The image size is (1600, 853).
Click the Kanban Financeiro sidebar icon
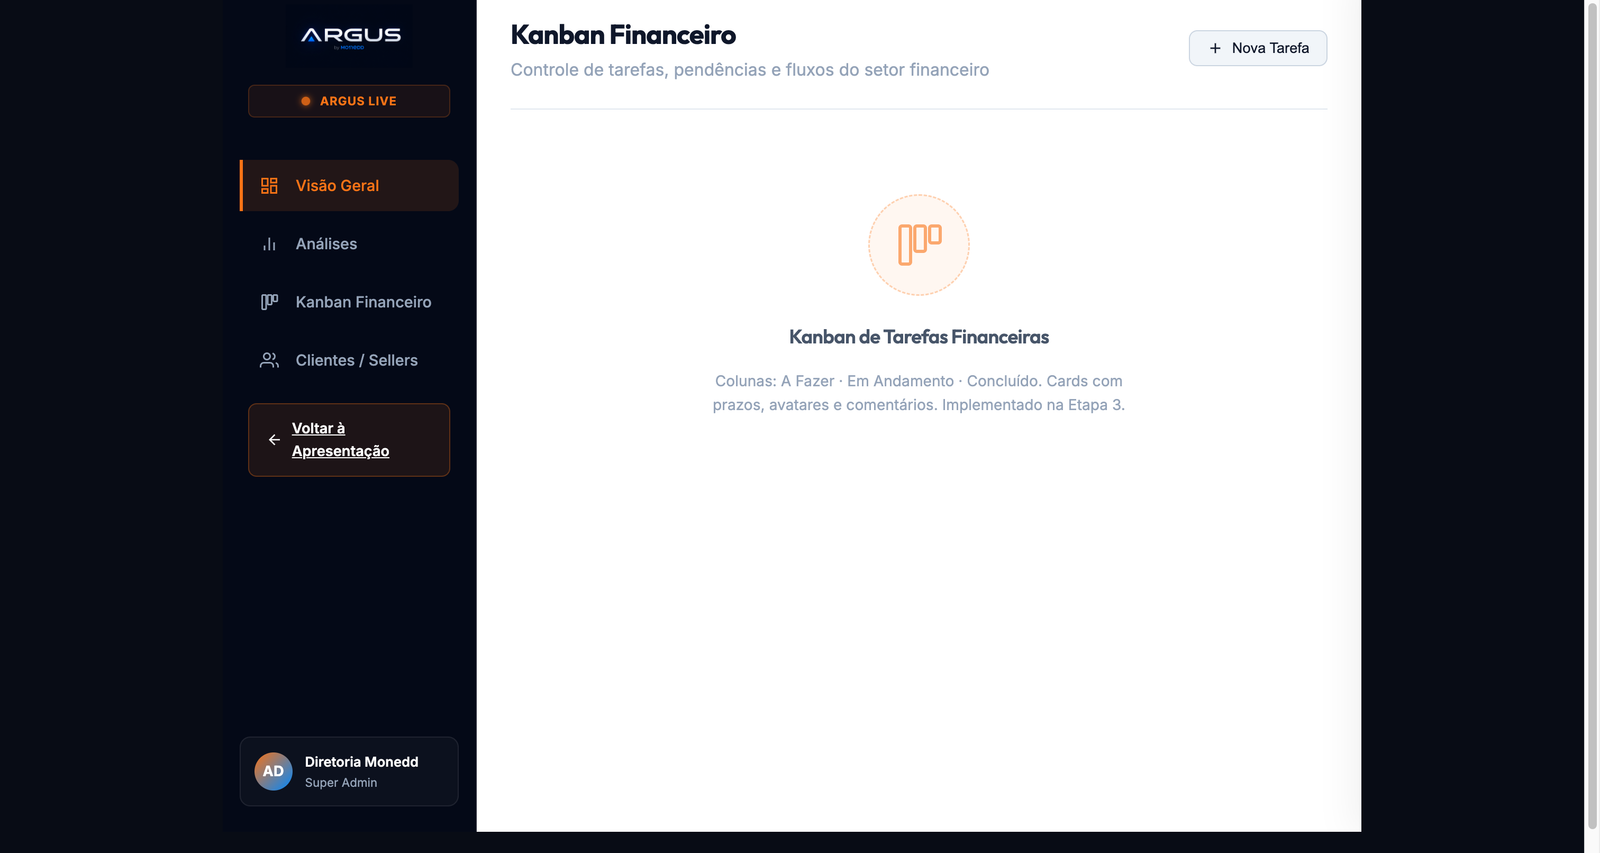pos(269,302)
